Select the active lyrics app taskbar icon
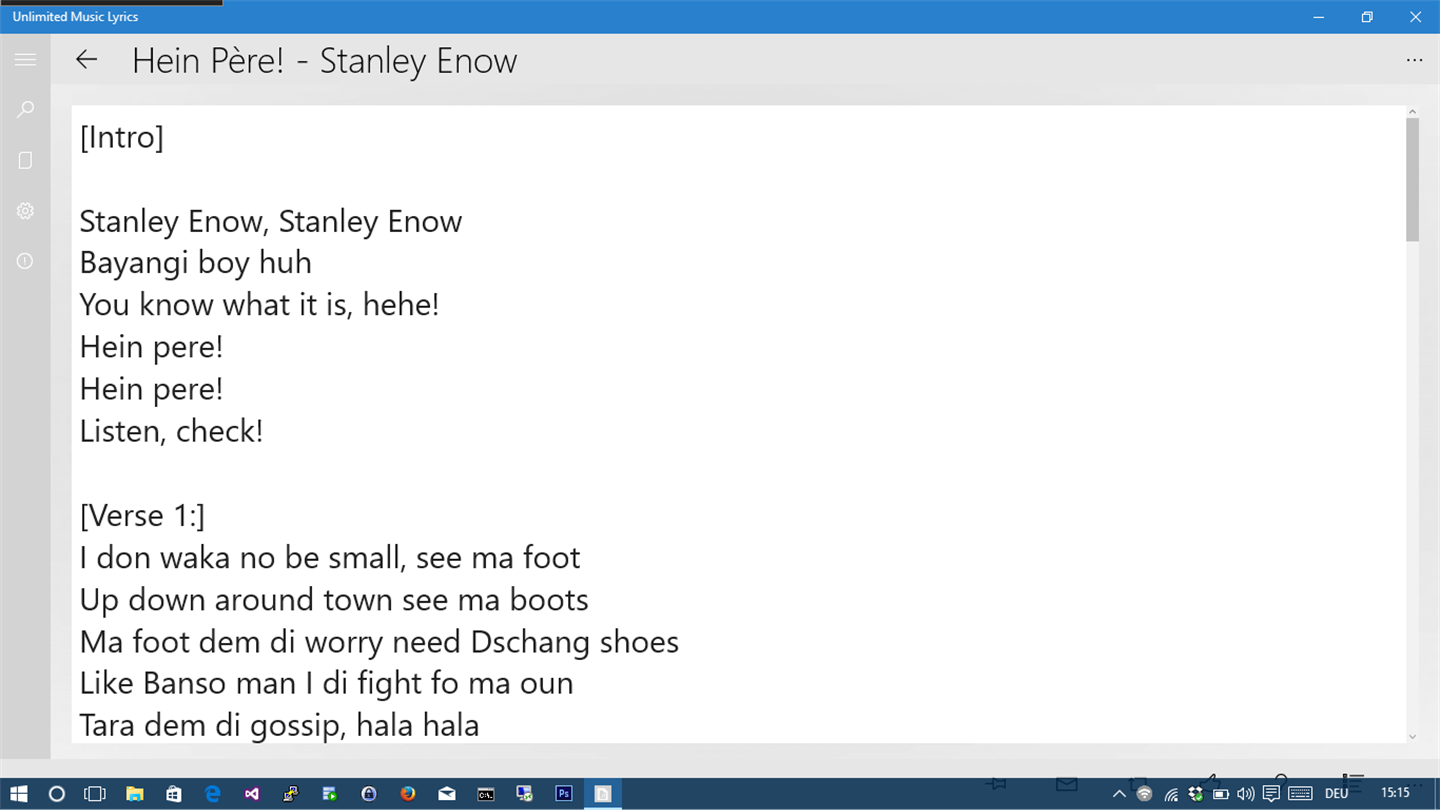The image size is (1440, 810). (603, 794)
